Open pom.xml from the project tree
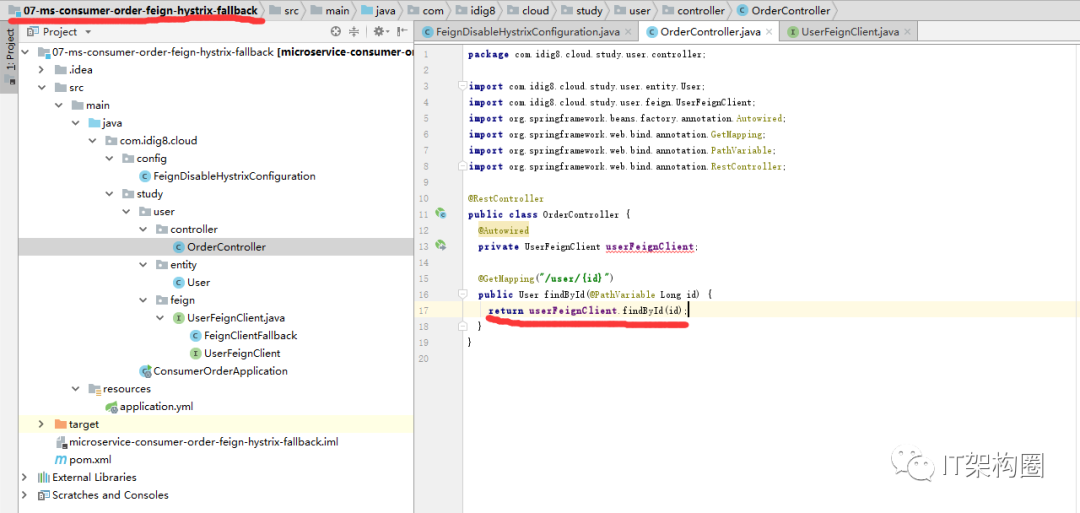 point(89,460)
